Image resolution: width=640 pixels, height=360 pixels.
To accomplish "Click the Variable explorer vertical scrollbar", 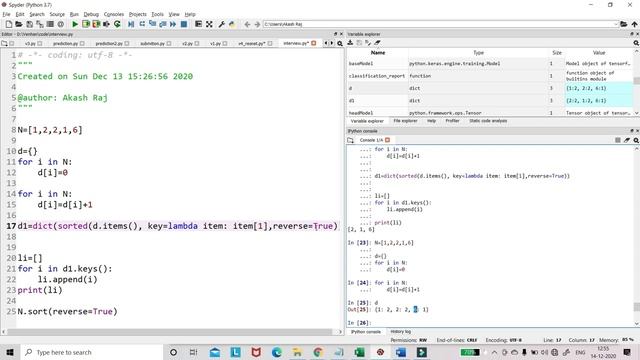I will 636,83.
